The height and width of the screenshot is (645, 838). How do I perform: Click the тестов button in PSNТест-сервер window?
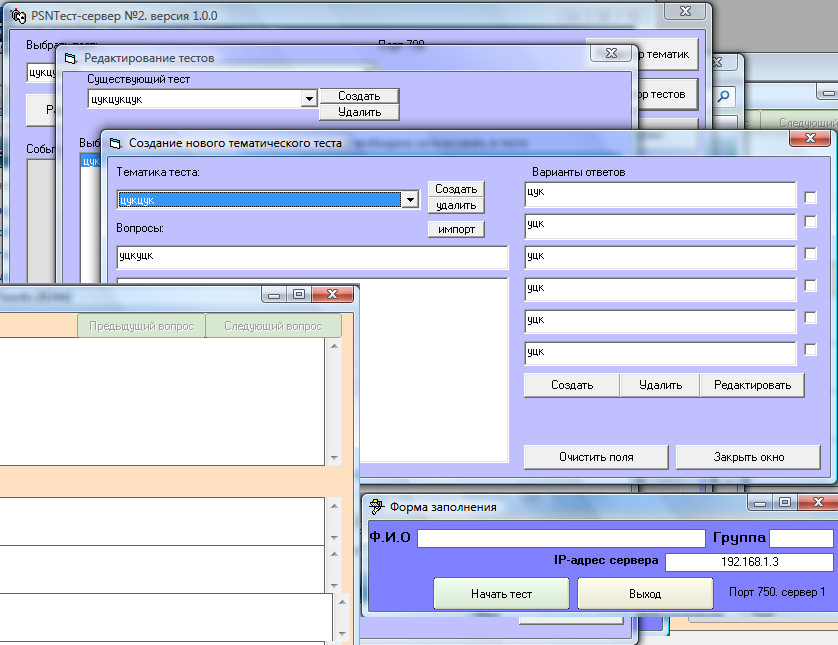pyautogui.click(x=667, y=95)
